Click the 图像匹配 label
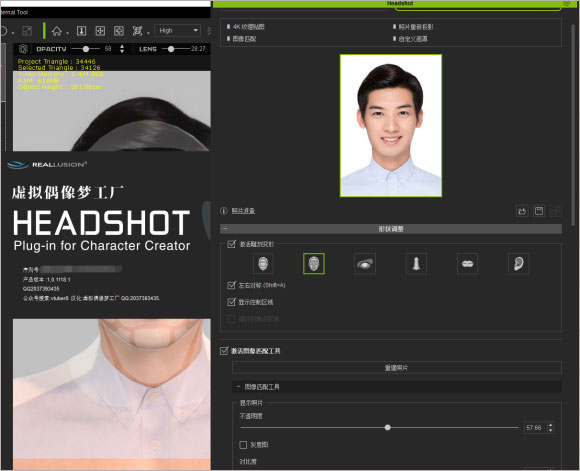This screenshot has width=580, height=471. [x=245, y=38]
